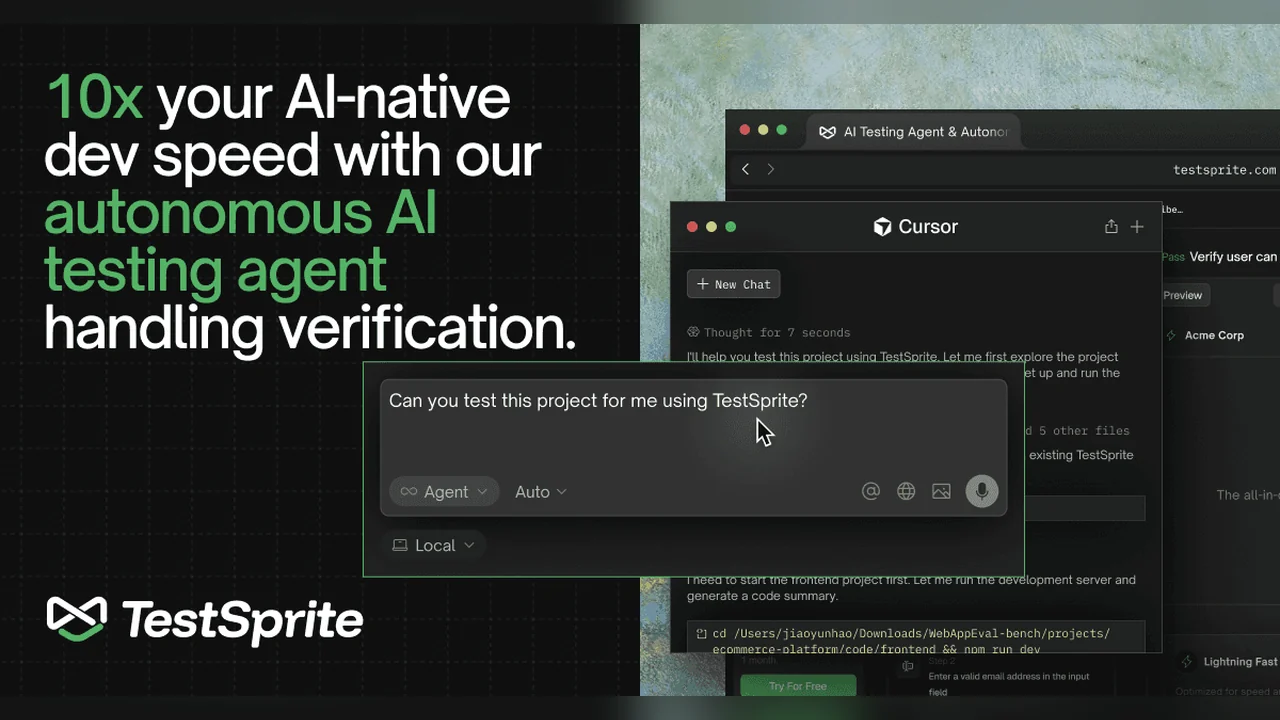Start a New Chat in Cursor
The height and width of the screenshot is (720, 1280).
(733, 284)
